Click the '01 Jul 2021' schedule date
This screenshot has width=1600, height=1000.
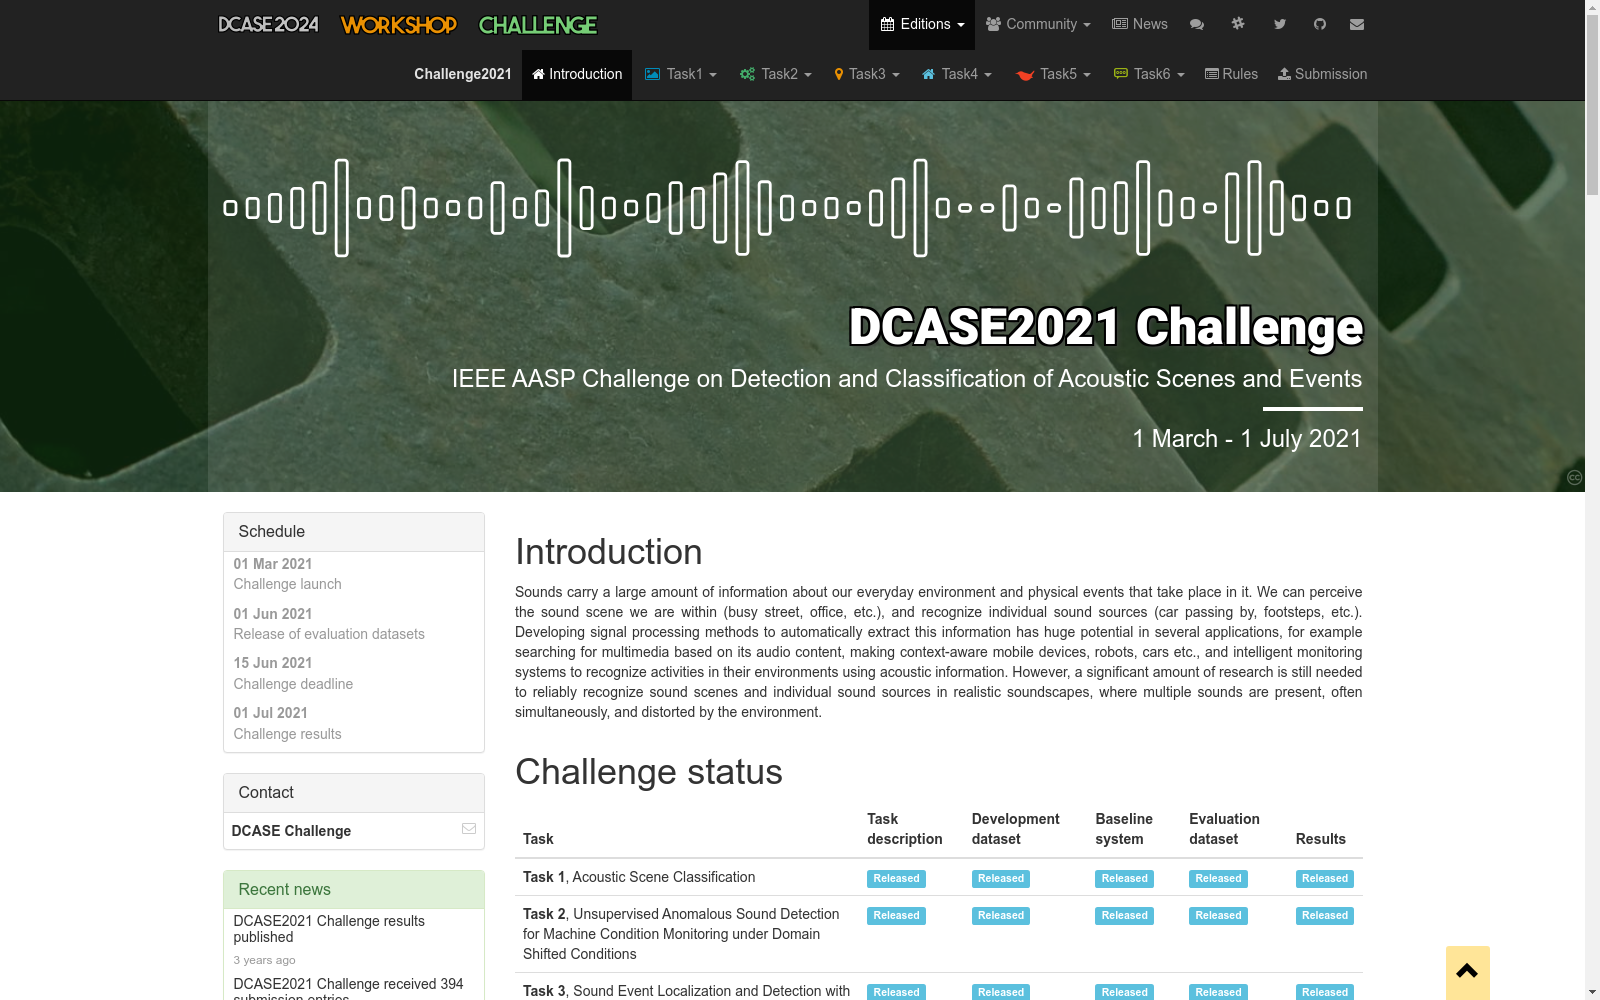pos(271,713)
